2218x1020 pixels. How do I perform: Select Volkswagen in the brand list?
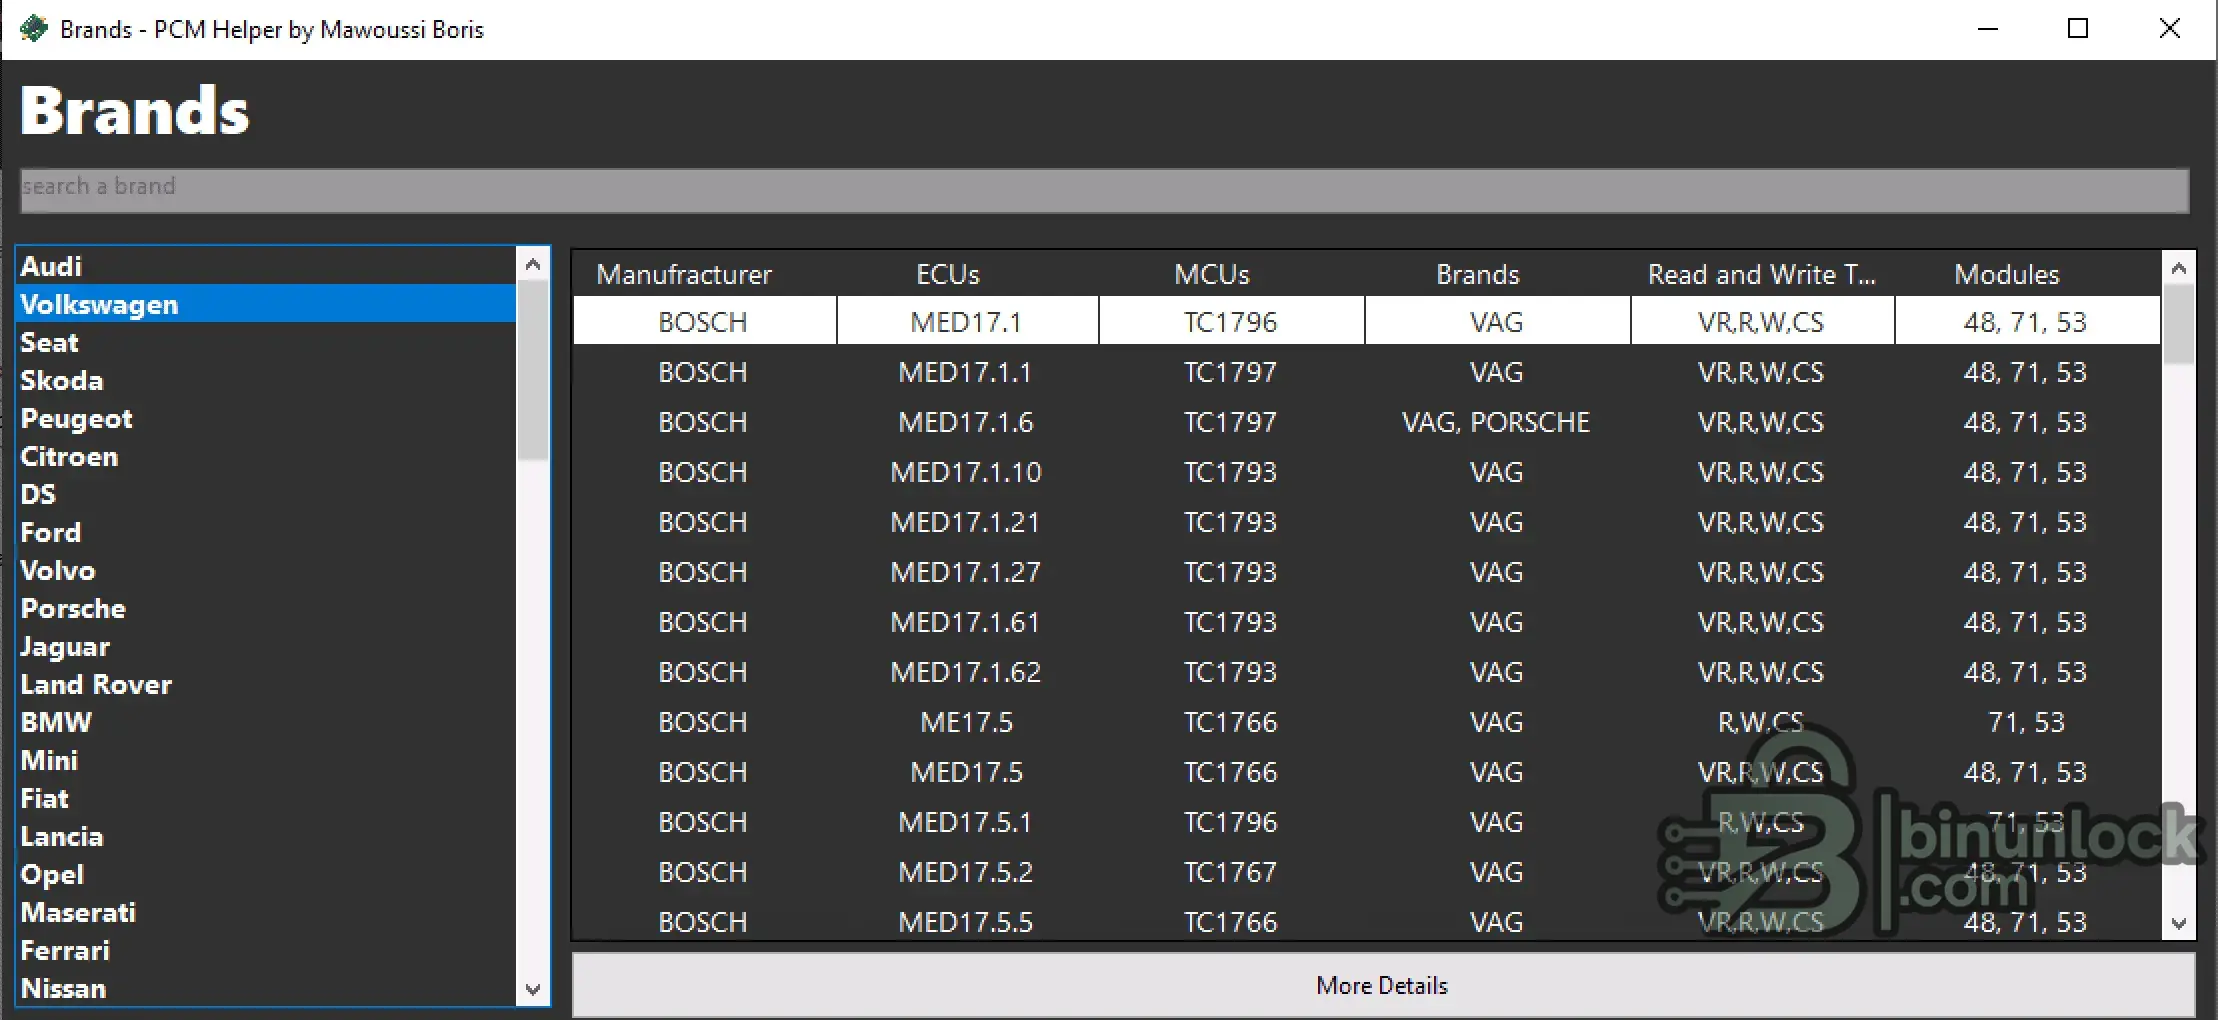266,305
